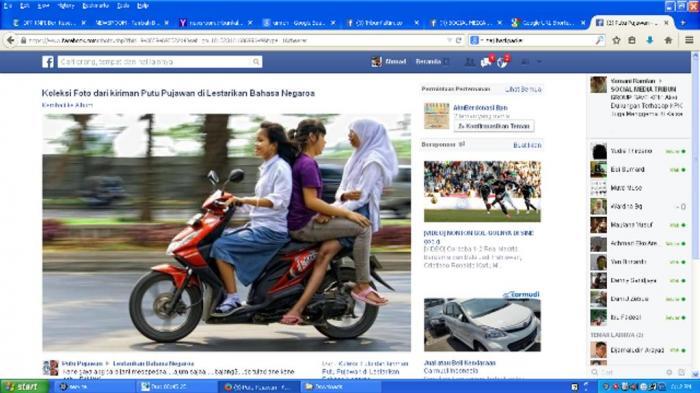Open Facebook friend requests icon

coord(469,62)
